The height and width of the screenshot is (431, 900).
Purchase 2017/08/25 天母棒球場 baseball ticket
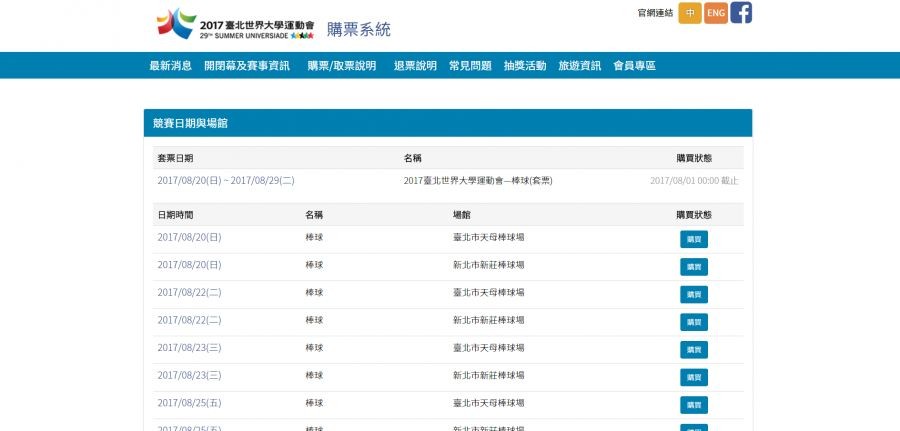pos(694,405)
